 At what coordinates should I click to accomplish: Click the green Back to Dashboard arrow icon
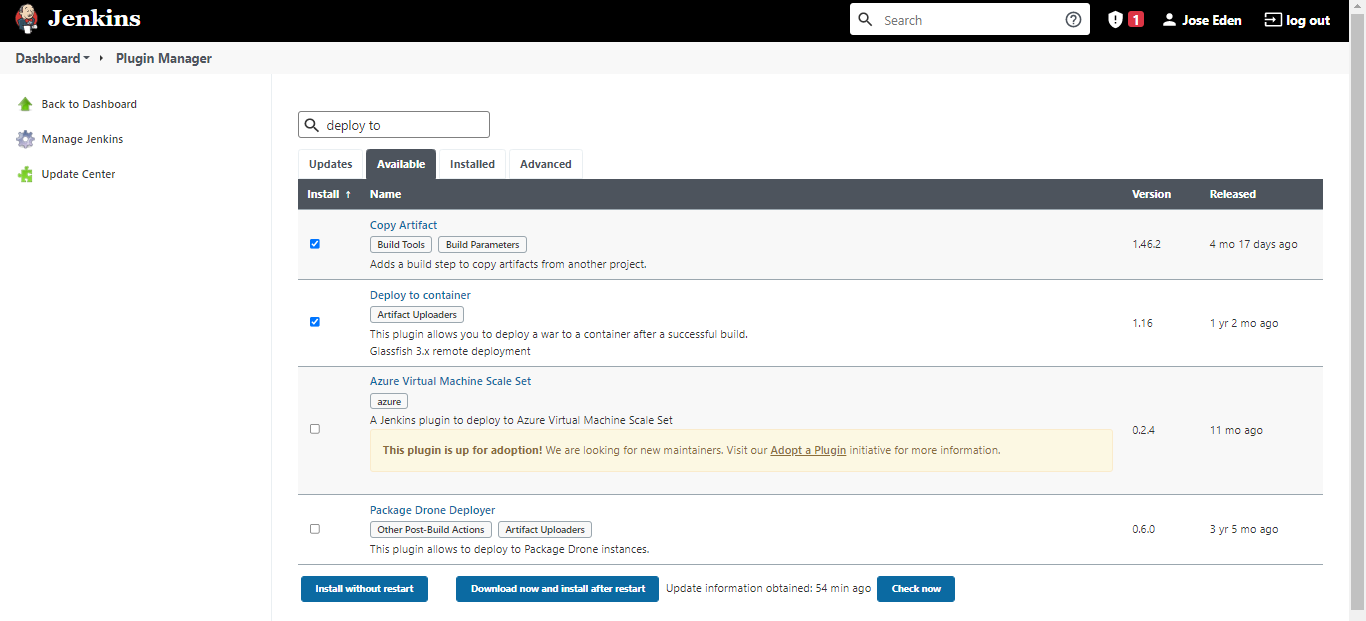tap(25, 104)
